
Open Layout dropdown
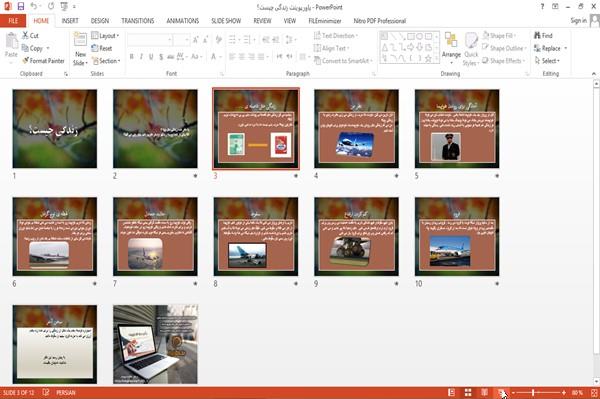click(105, 36)
